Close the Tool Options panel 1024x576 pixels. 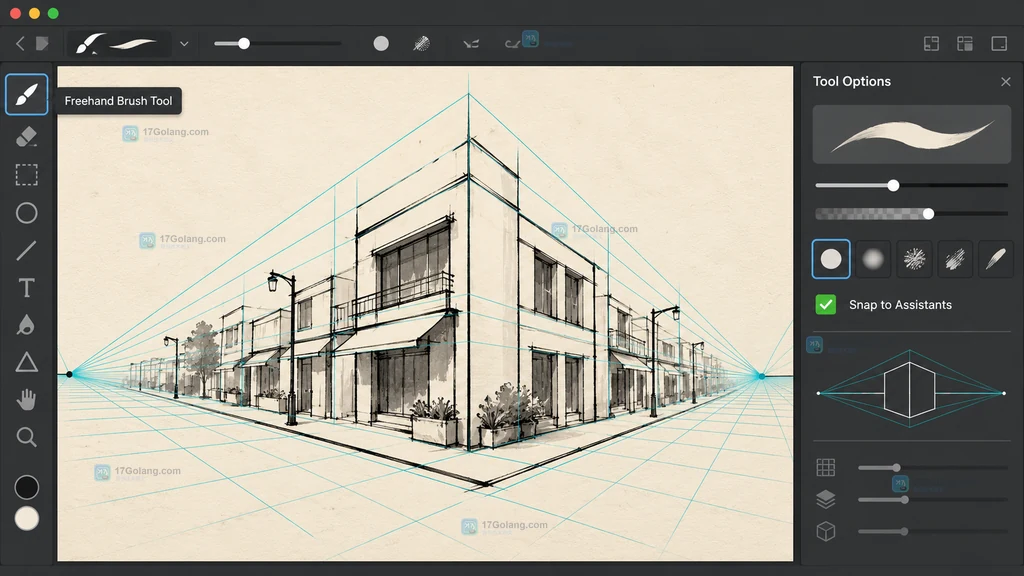tap(1006, 82)
